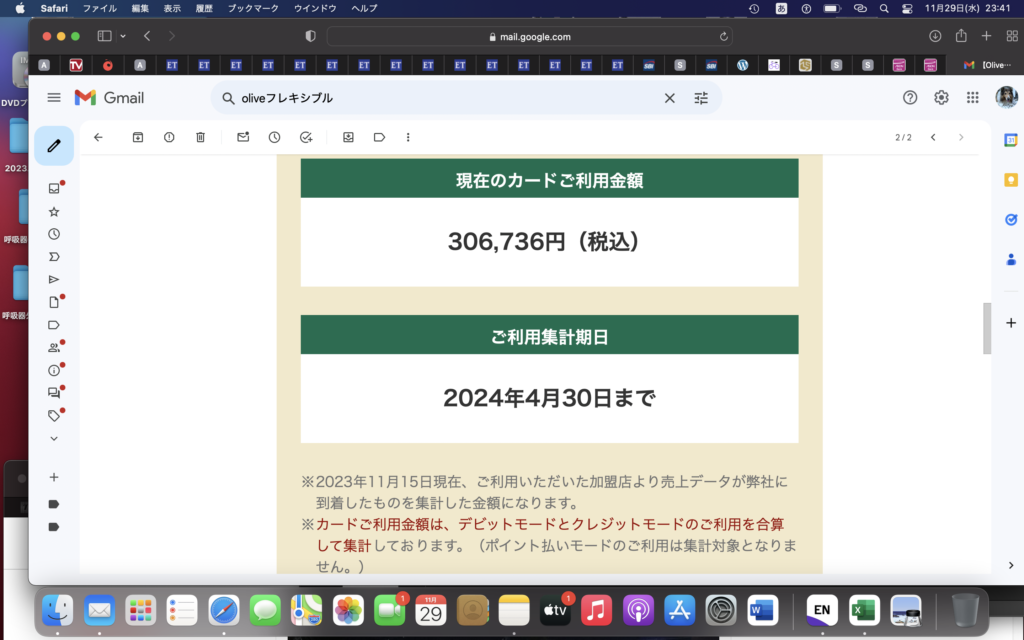Open the Google apps launcher grid
The width and height of the screenshot is (1024, 640).
pyautogui.click(x=971, y=97)
